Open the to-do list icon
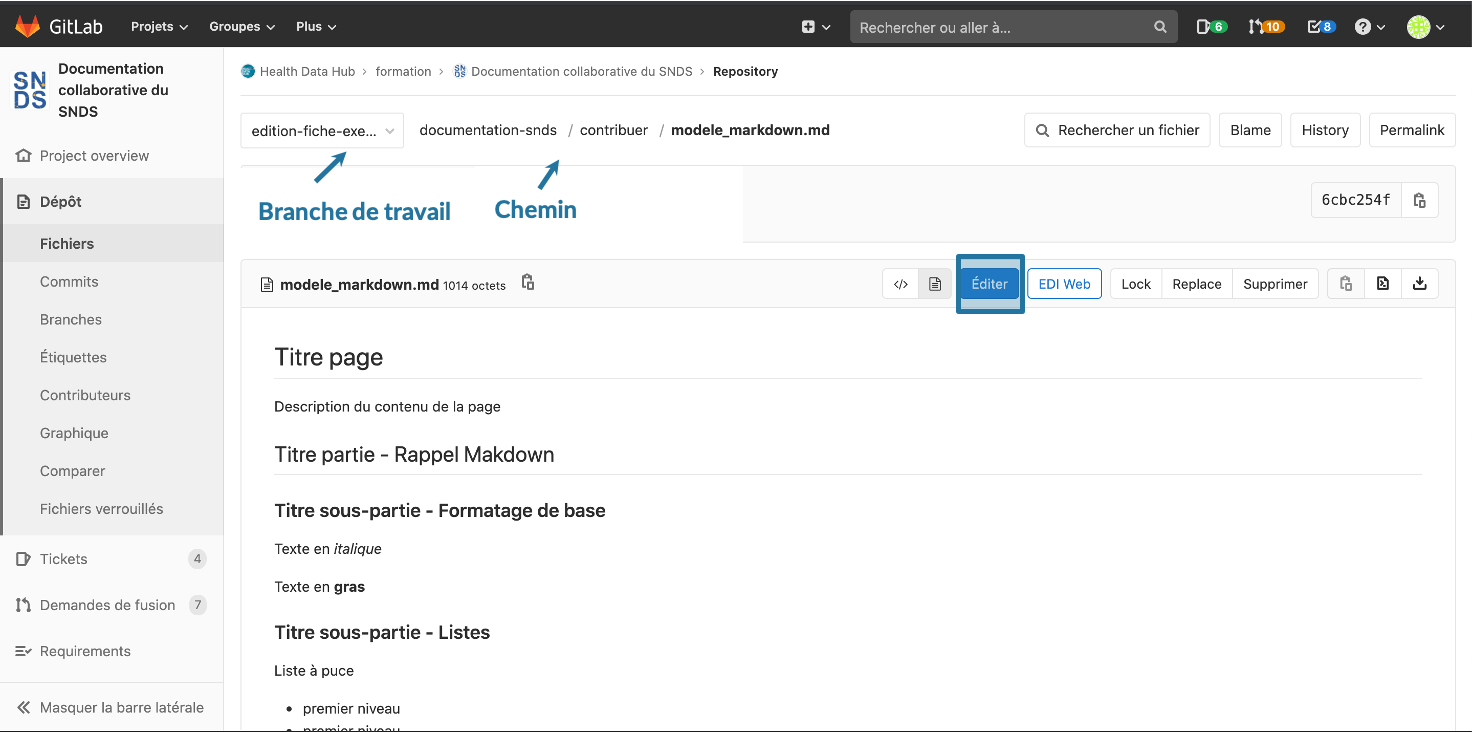 tap(1321, 27)
